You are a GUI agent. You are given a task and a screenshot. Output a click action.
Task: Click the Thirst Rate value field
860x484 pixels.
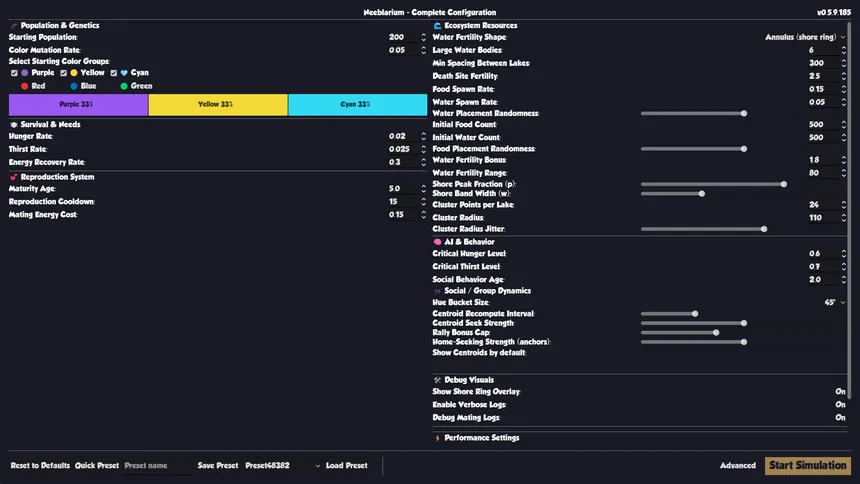point(403,149)
